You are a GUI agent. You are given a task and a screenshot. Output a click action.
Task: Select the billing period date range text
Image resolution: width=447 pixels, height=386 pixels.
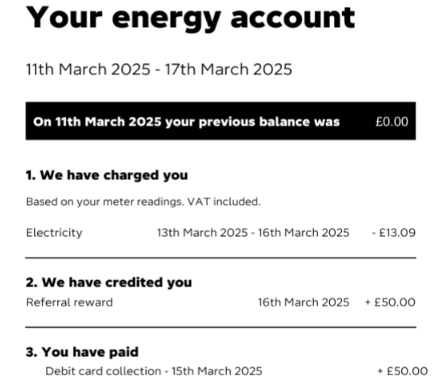[x=159, y=69]
